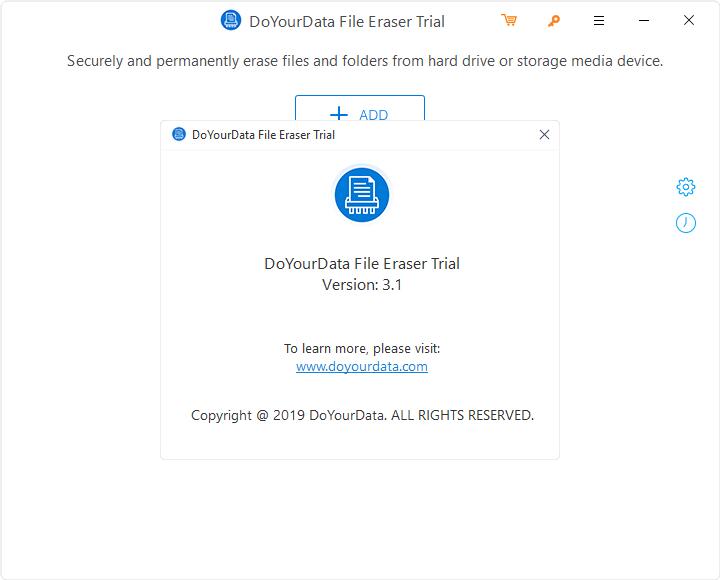Click the copyright 2019 DoYourData text

point(362,415)
